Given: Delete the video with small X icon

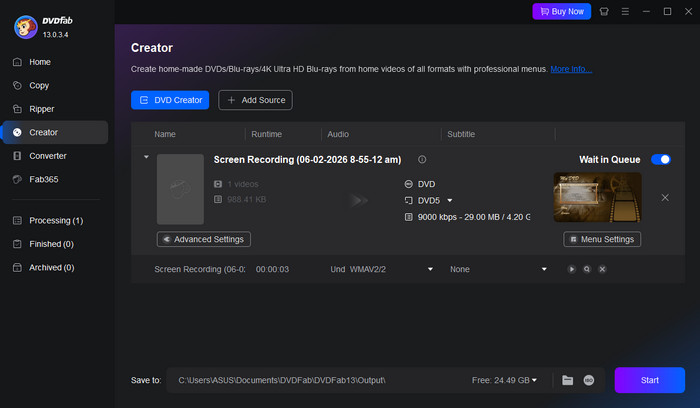Looking at the screenshot, I should tap(602, 269).
